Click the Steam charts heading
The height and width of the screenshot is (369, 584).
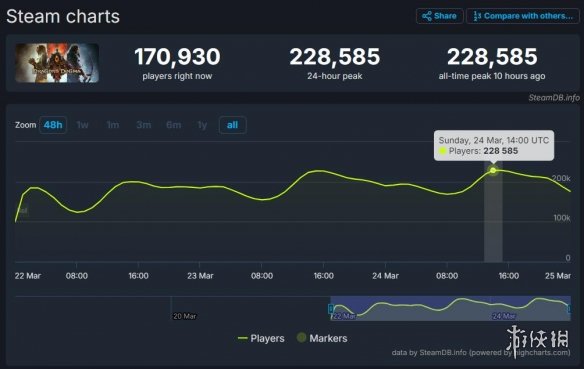[63, 16]
